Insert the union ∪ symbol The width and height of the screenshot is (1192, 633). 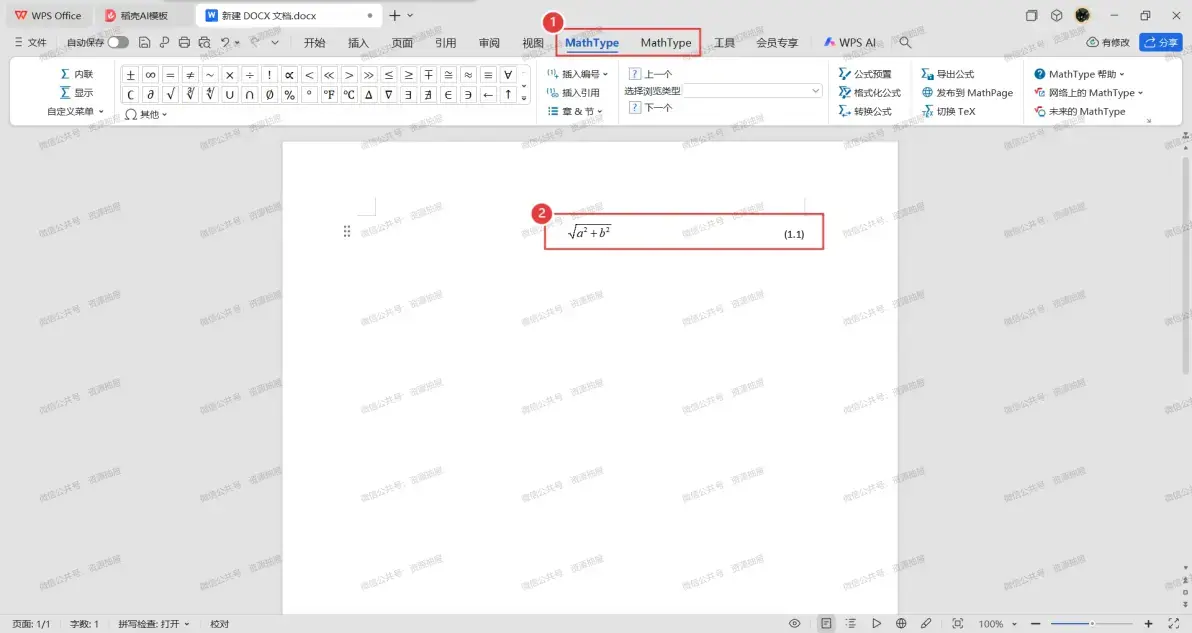(230, 94)
